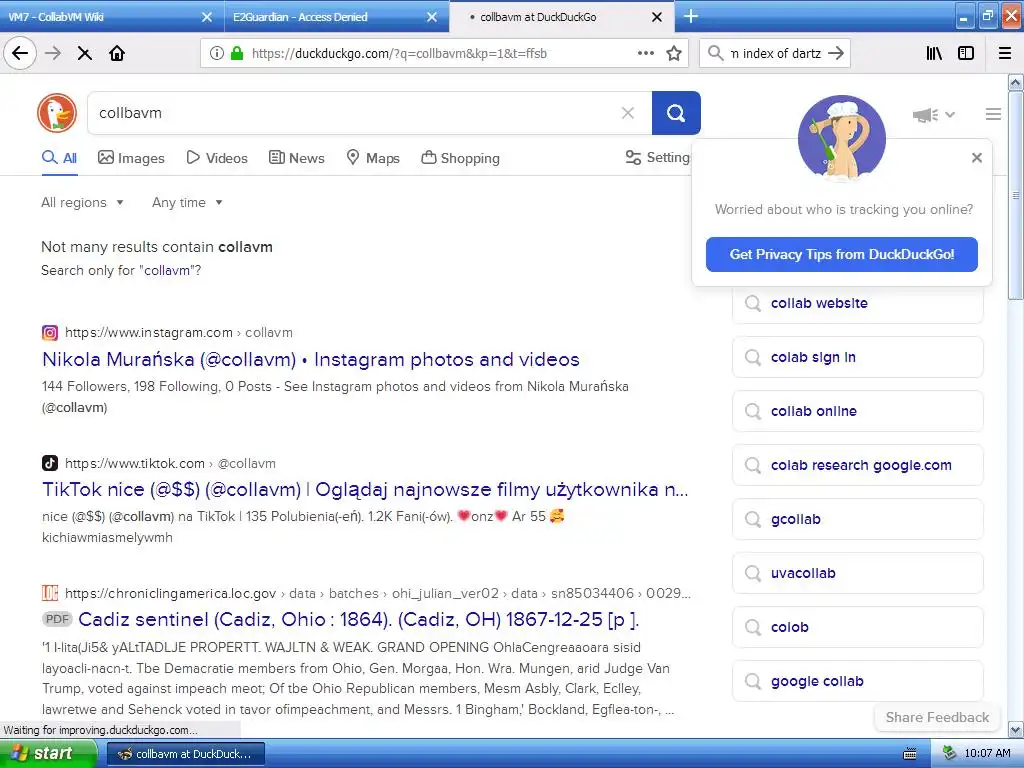The image size is (1024, 768).
Task: Open Nikola Murańska Instagram result
Action: click(311, 359)
